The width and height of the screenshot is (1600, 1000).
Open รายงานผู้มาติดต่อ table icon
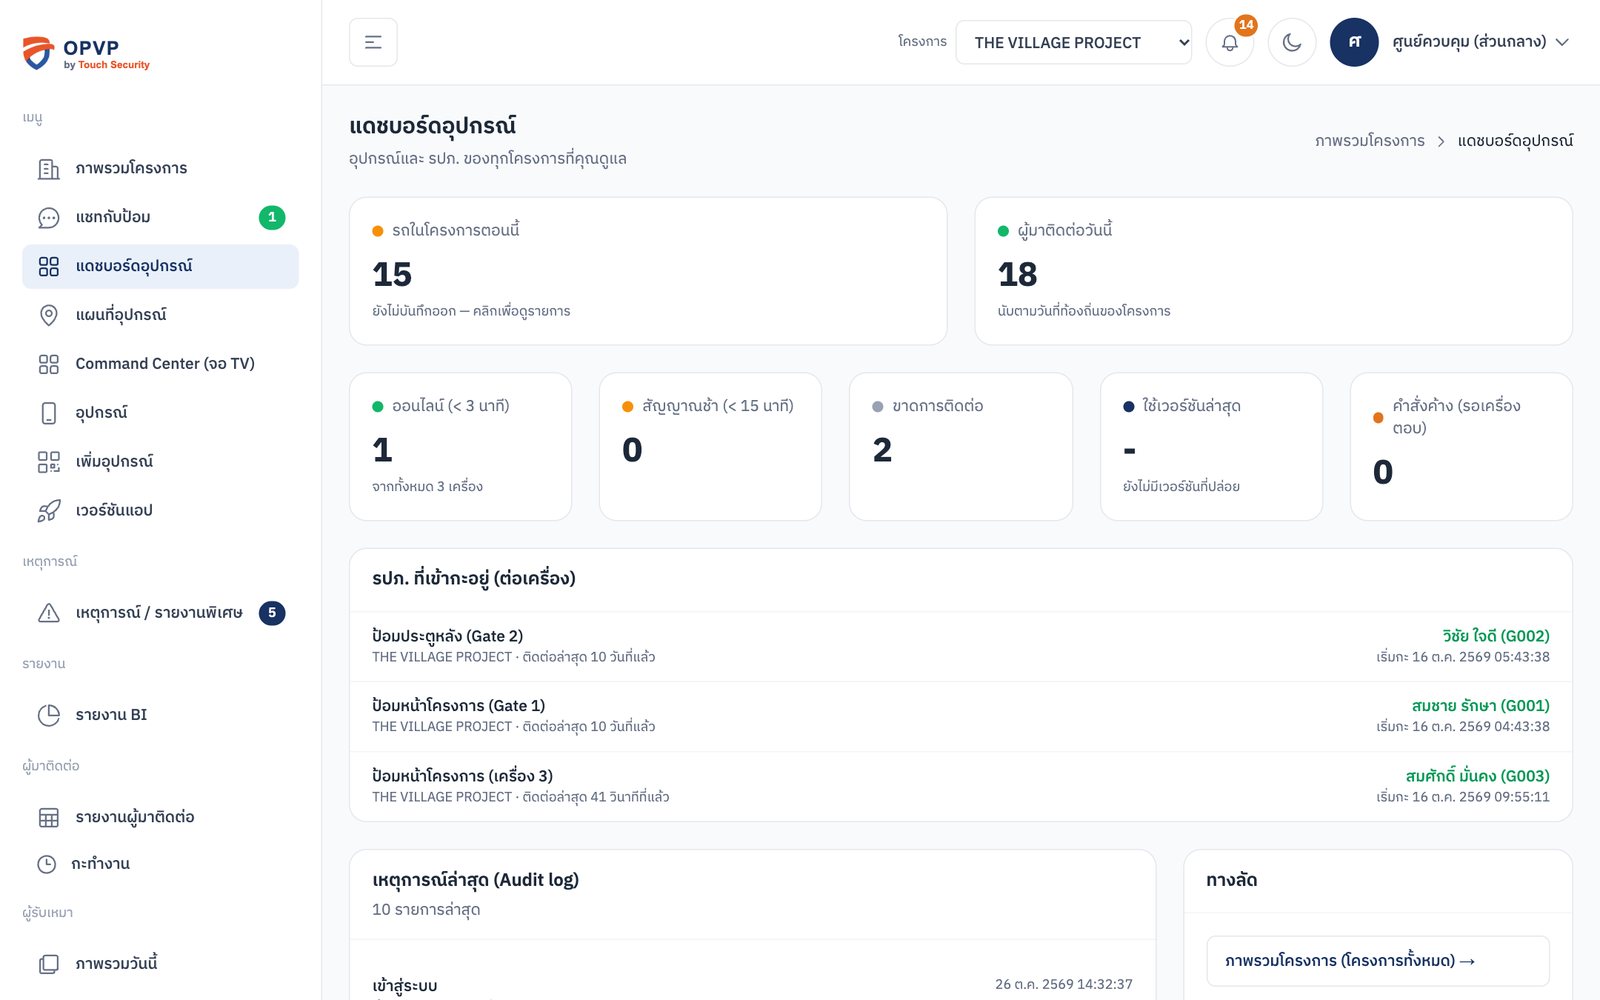point(48,817)
